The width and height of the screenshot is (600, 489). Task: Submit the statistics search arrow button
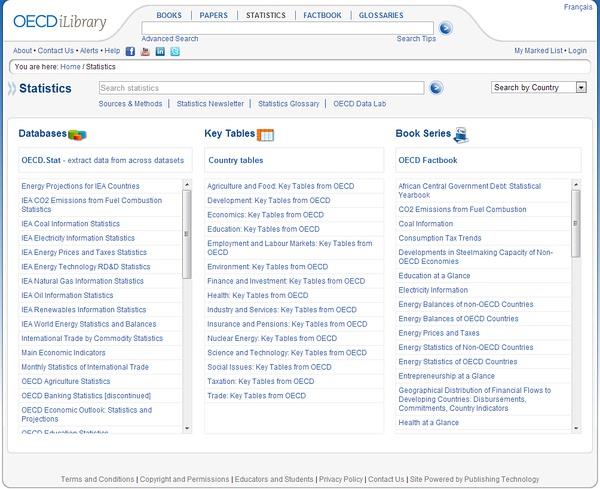[x=436, y=88]
